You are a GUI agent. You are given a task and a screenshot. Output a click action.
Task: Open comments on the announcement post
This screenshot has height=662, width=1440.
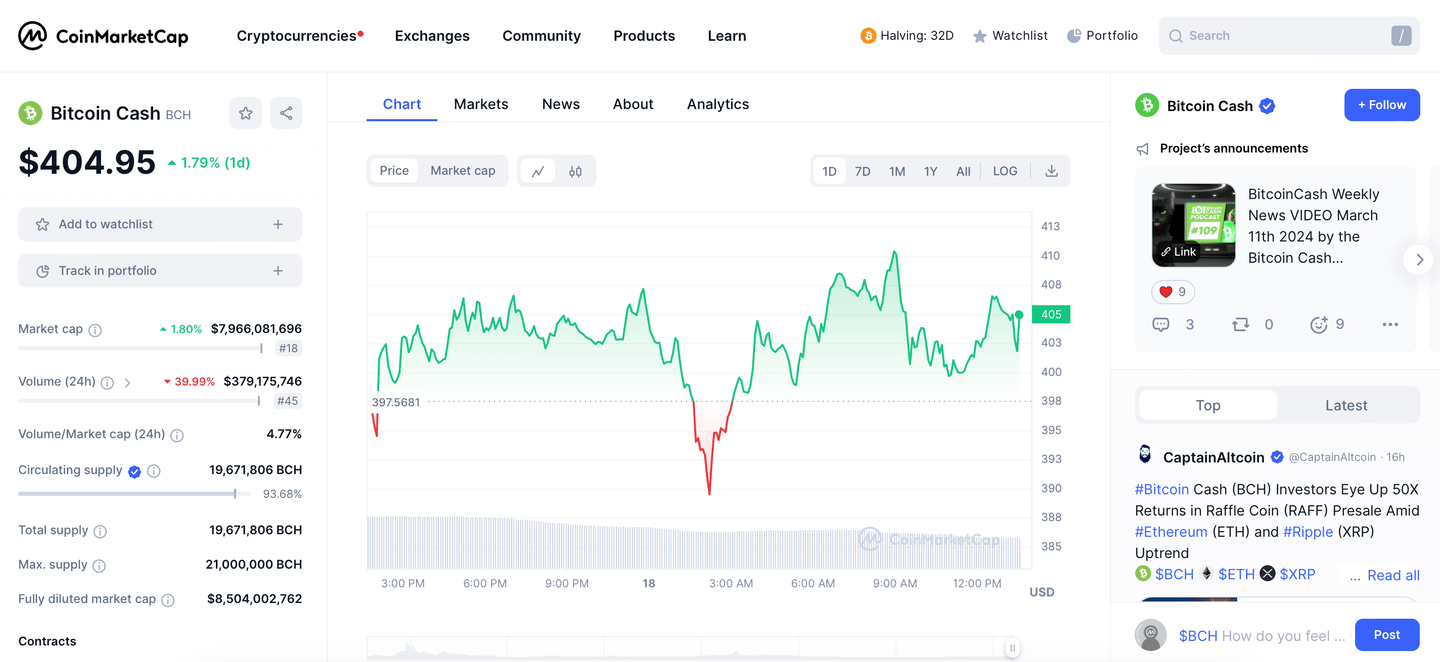click(1161, 323)
